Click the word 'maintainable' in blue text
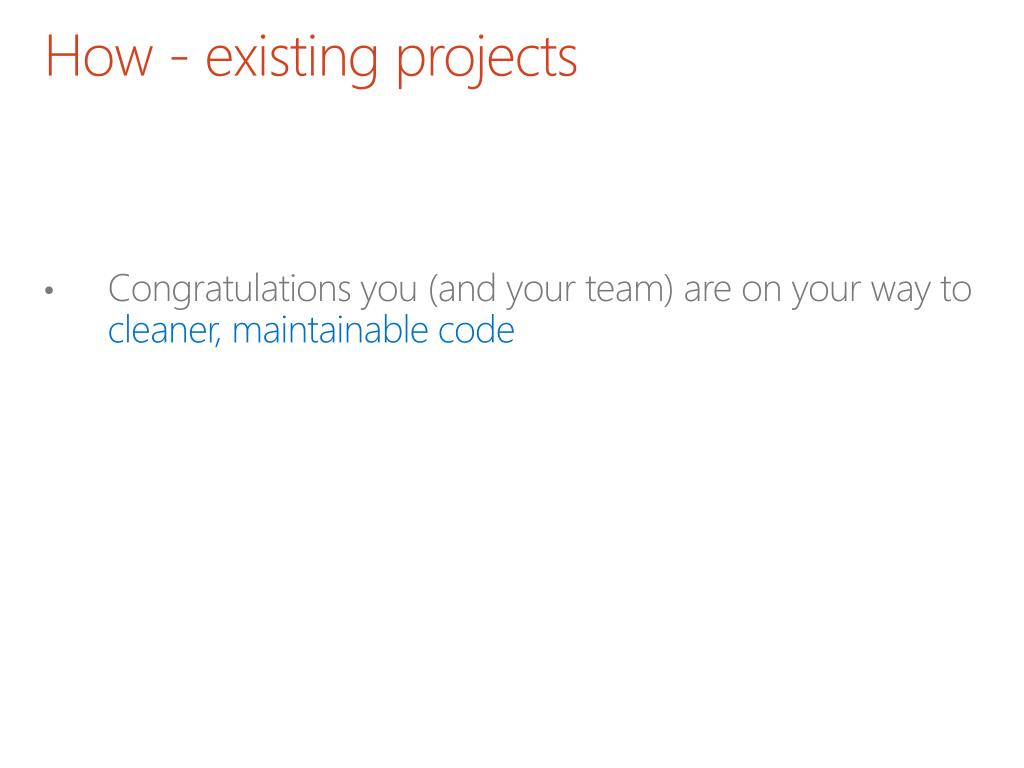Screen dimensions: 1024x768 (x=330, y=330)
